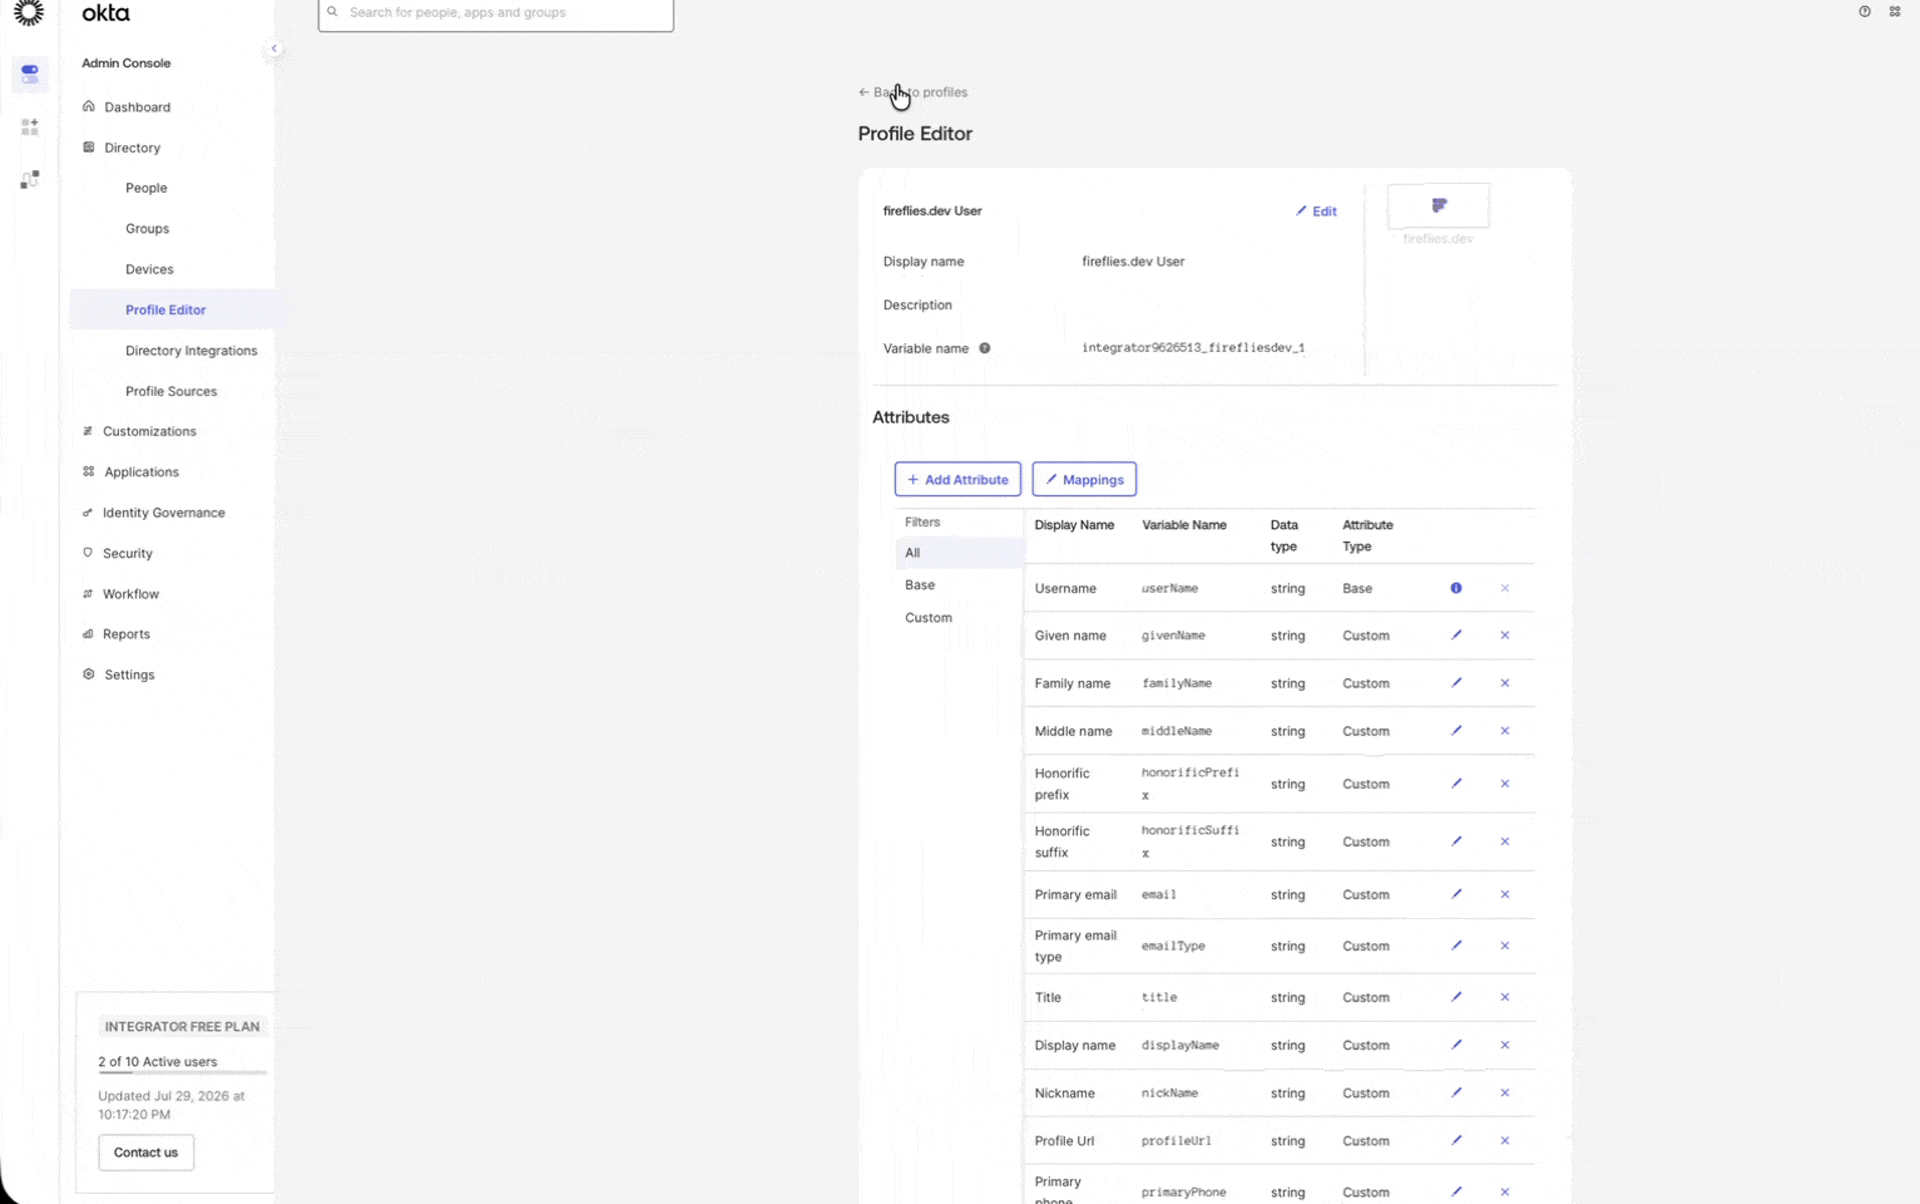Select the Base attribute filter

tap(920, 585)
